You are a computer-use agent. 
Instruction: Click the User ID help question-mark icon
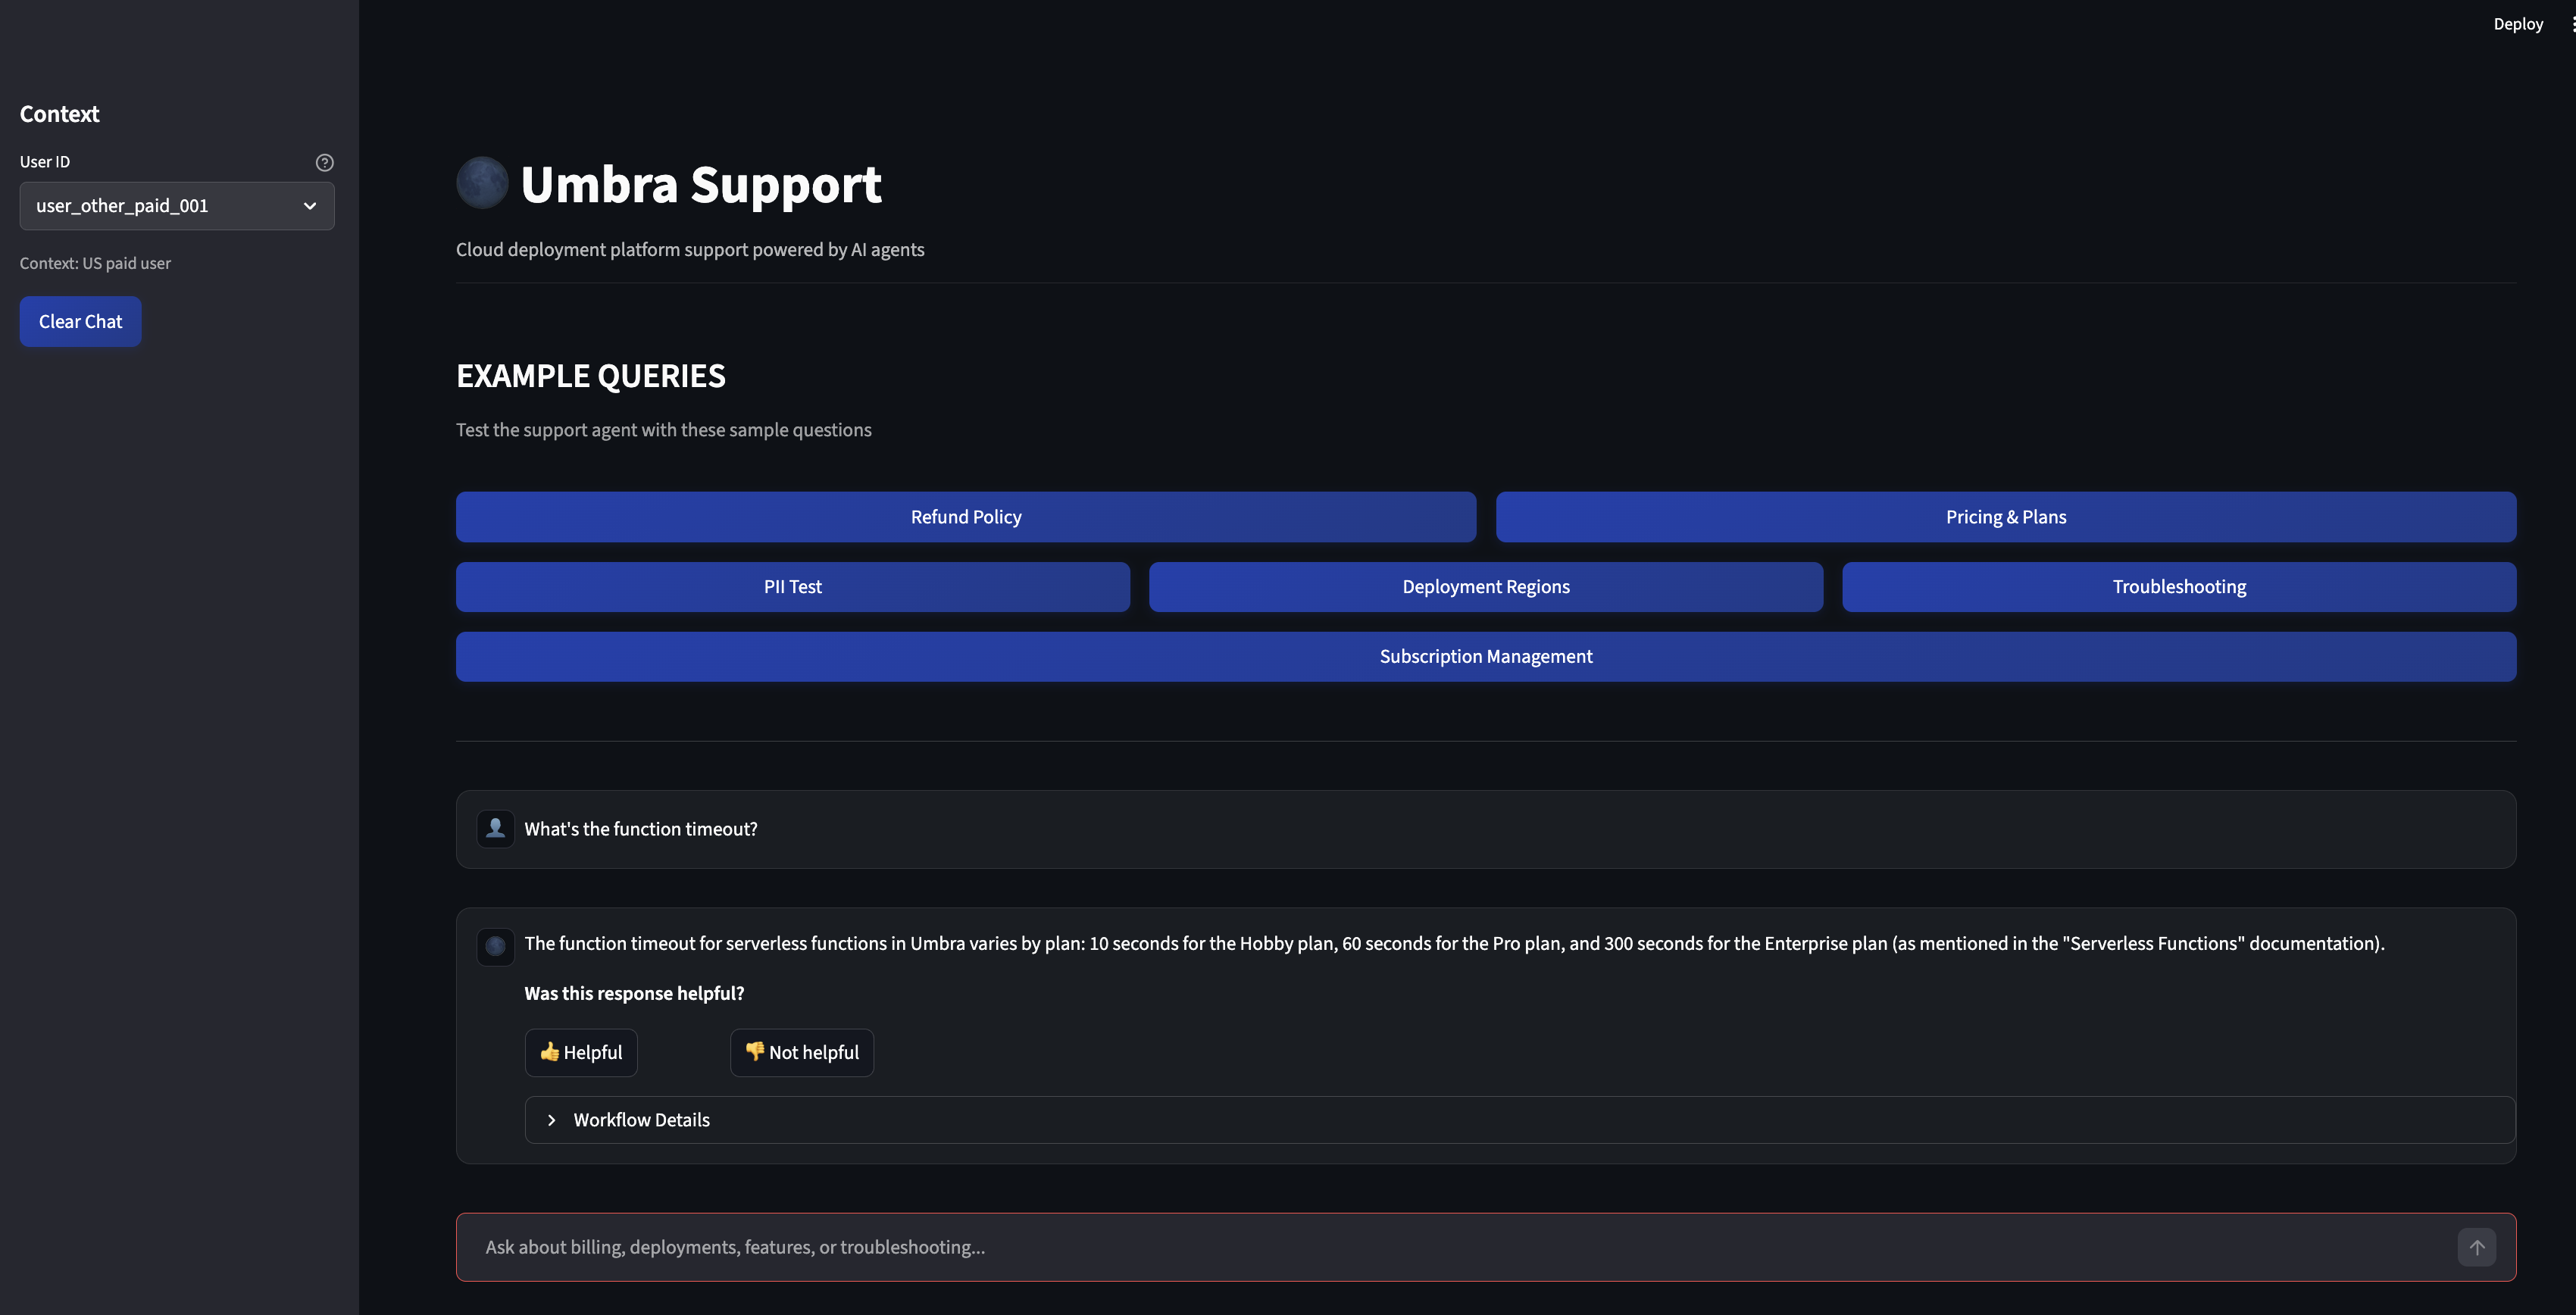coord(324,161)
